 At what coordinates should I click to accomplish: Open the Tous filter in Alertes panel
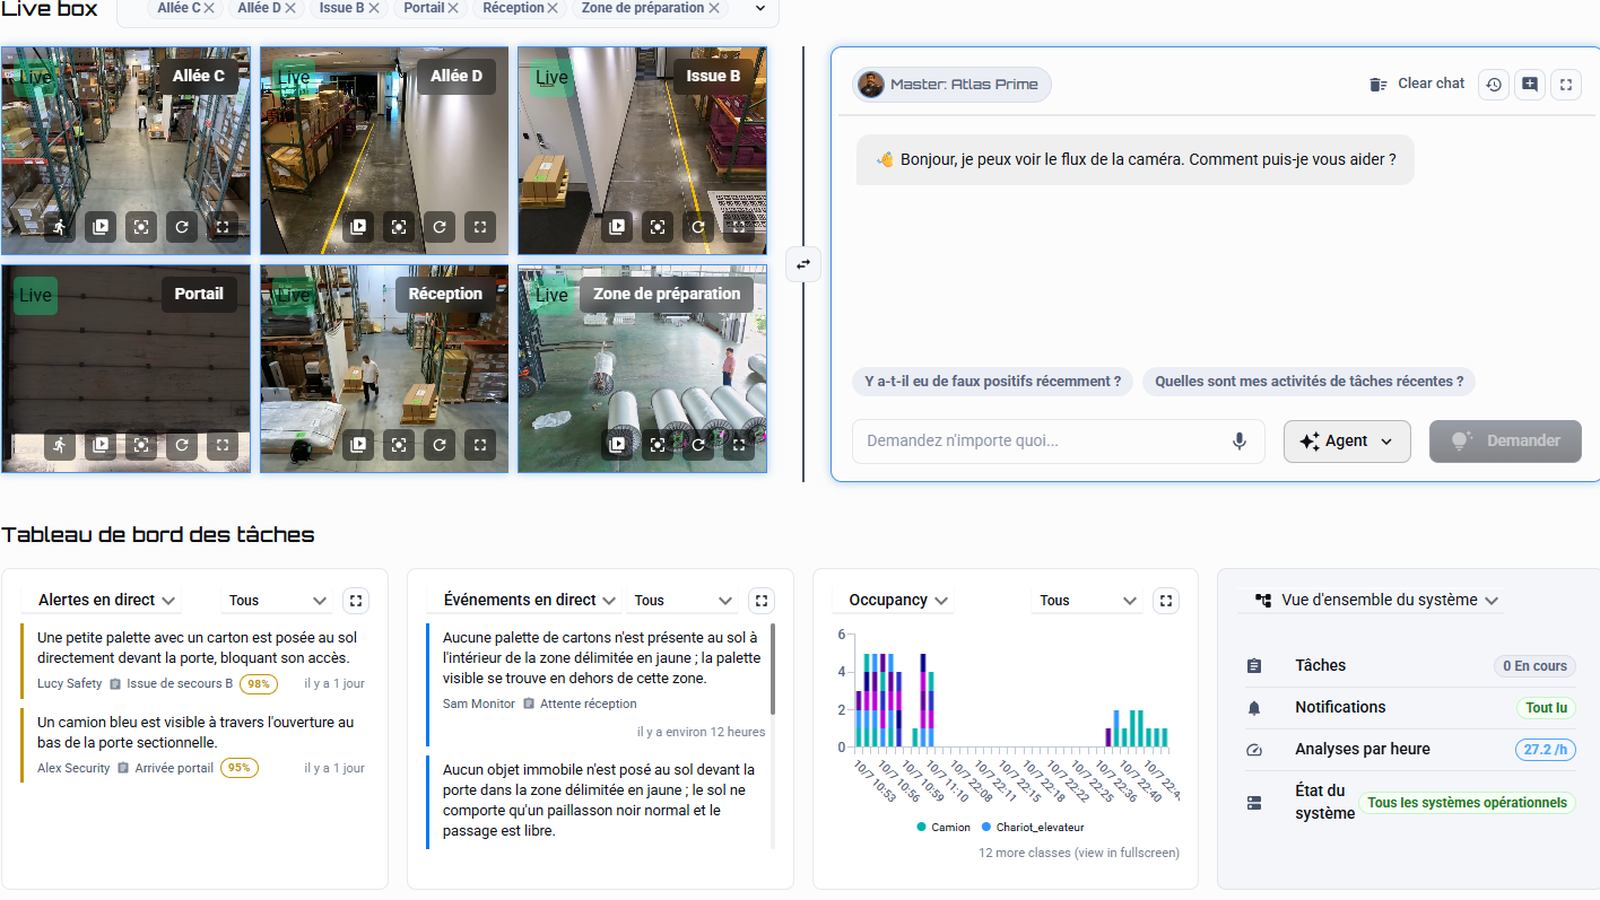point(277,600)
